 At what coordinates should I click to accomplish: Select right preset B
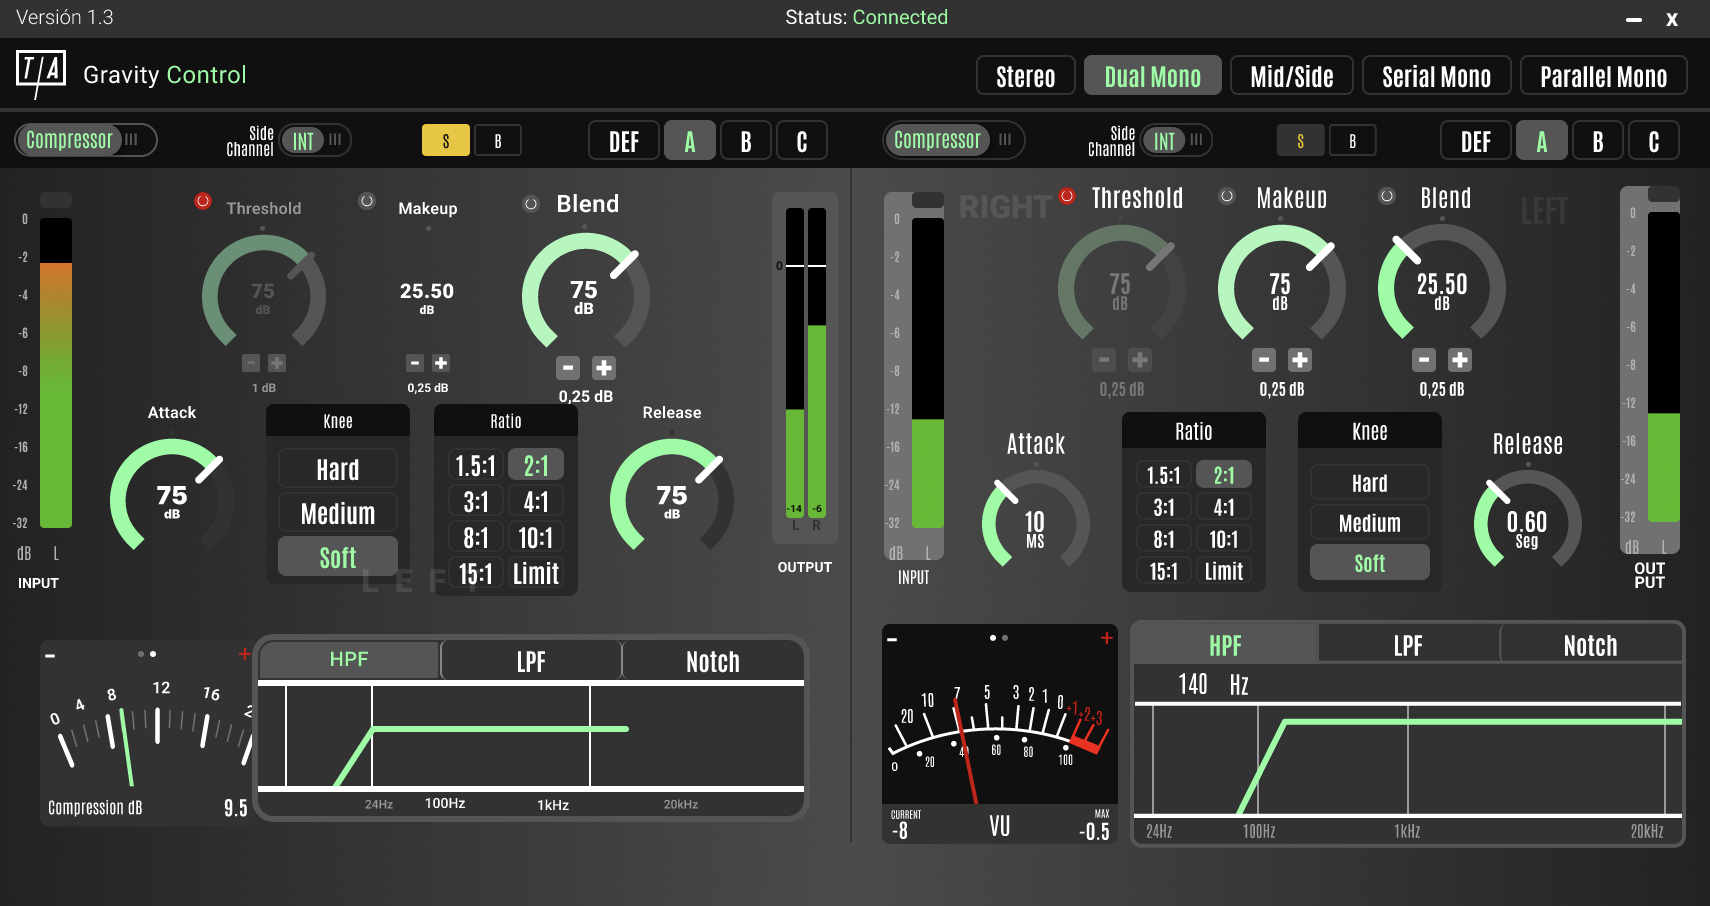click(x=1598, y=141)
